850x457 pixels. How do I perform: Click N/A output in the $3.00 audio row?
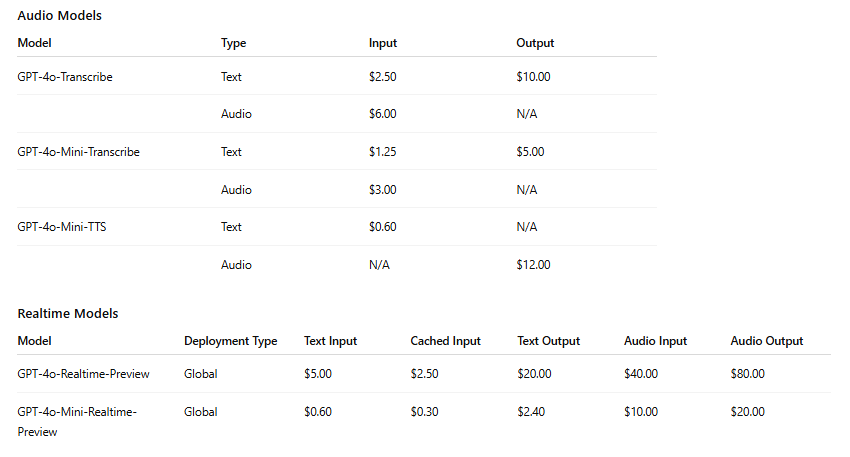[x=527, y=190]
